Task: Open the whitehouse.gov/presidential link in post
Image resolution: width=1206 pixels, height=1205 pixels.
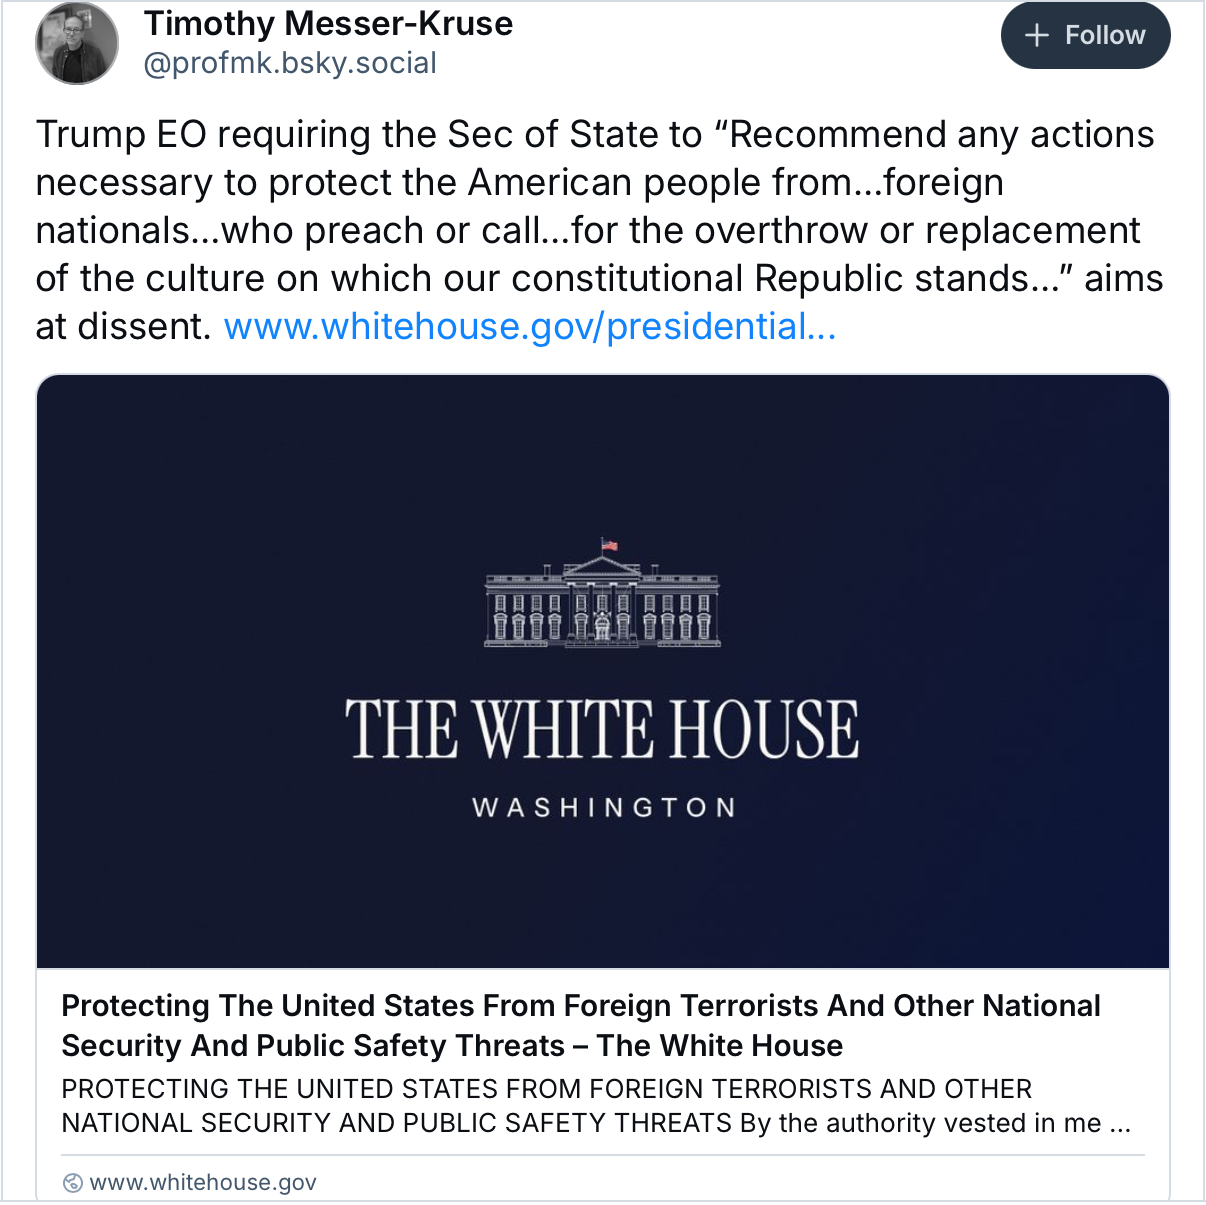Action: (530, 327)
